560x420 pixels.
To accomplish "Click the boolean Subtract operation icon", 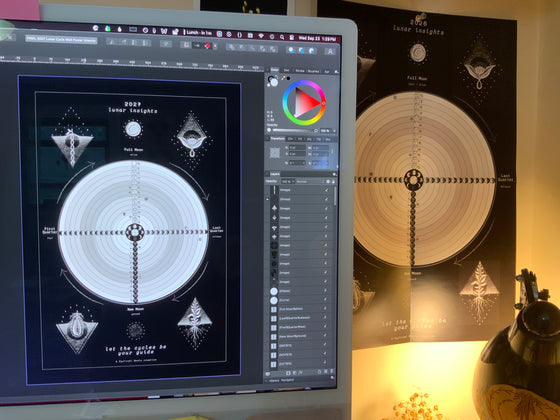I will [x=241, y=48].
